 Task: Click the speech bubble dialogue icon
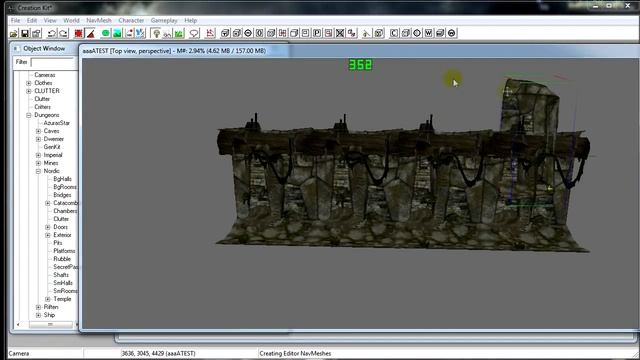coord(194,33)
